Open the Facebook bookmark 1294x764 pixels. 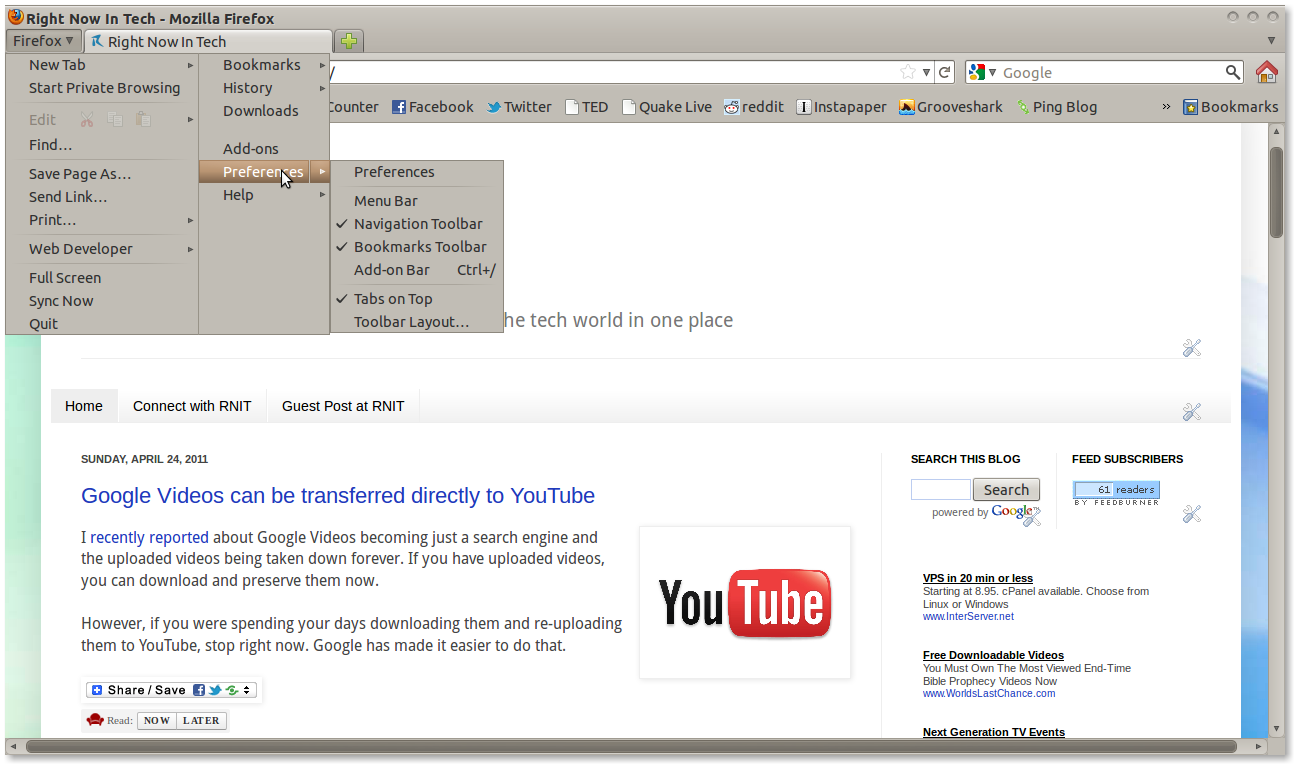point(432,107)
